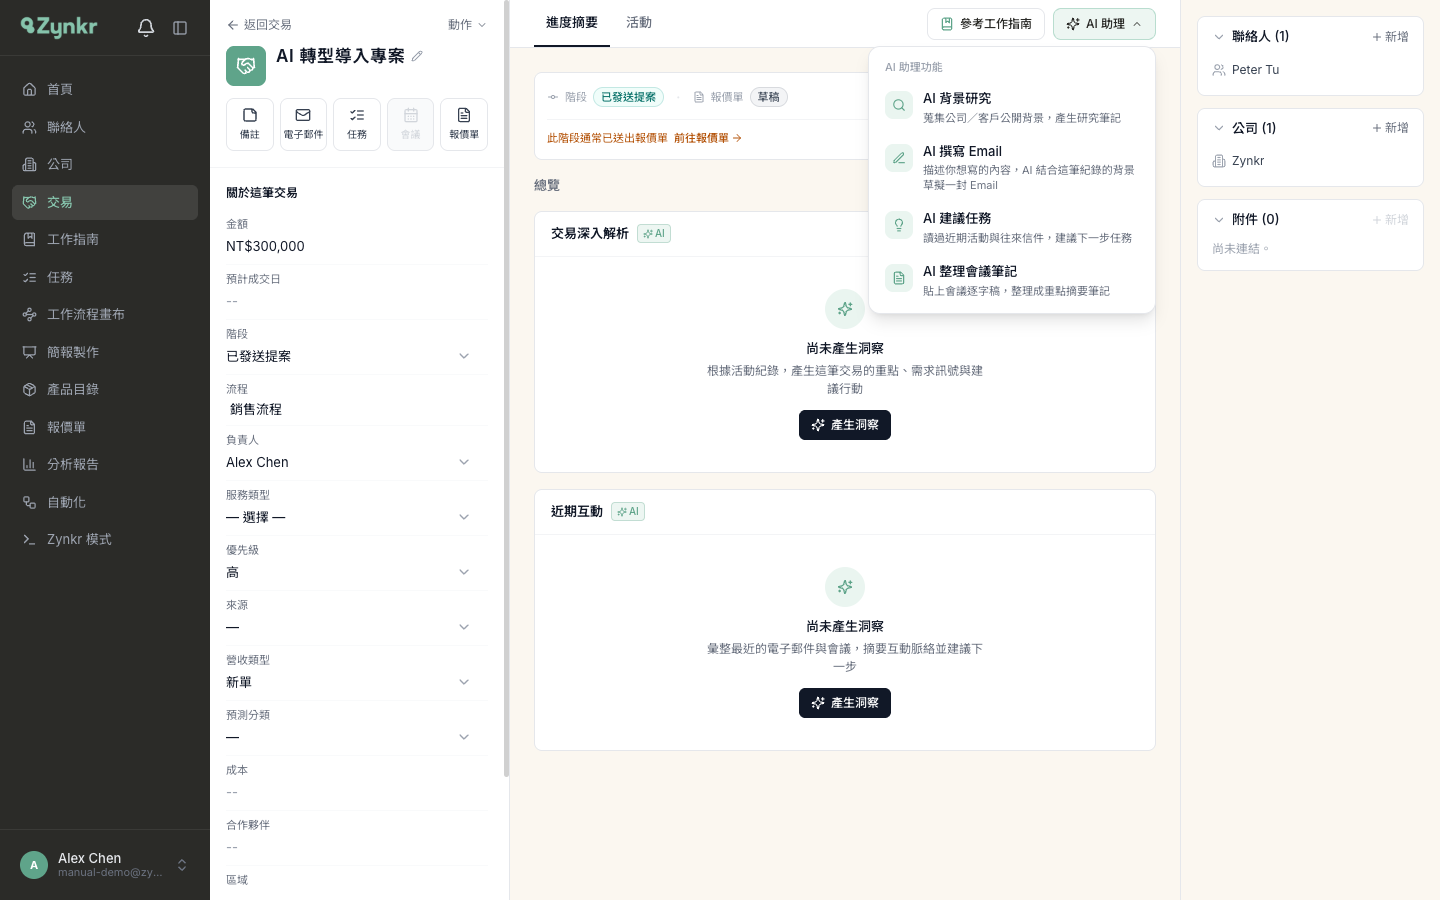Click the 分析報告 chart icon
The height and width of the screenshot is (900, 1440).
(30, 464)
